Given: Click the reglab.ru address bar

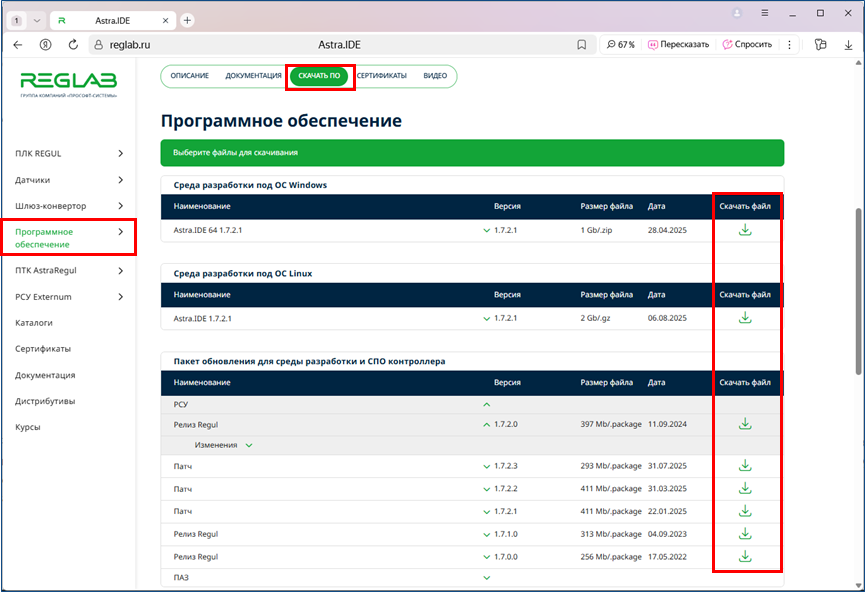Looking at the screenshot, I should click(300, 45).
